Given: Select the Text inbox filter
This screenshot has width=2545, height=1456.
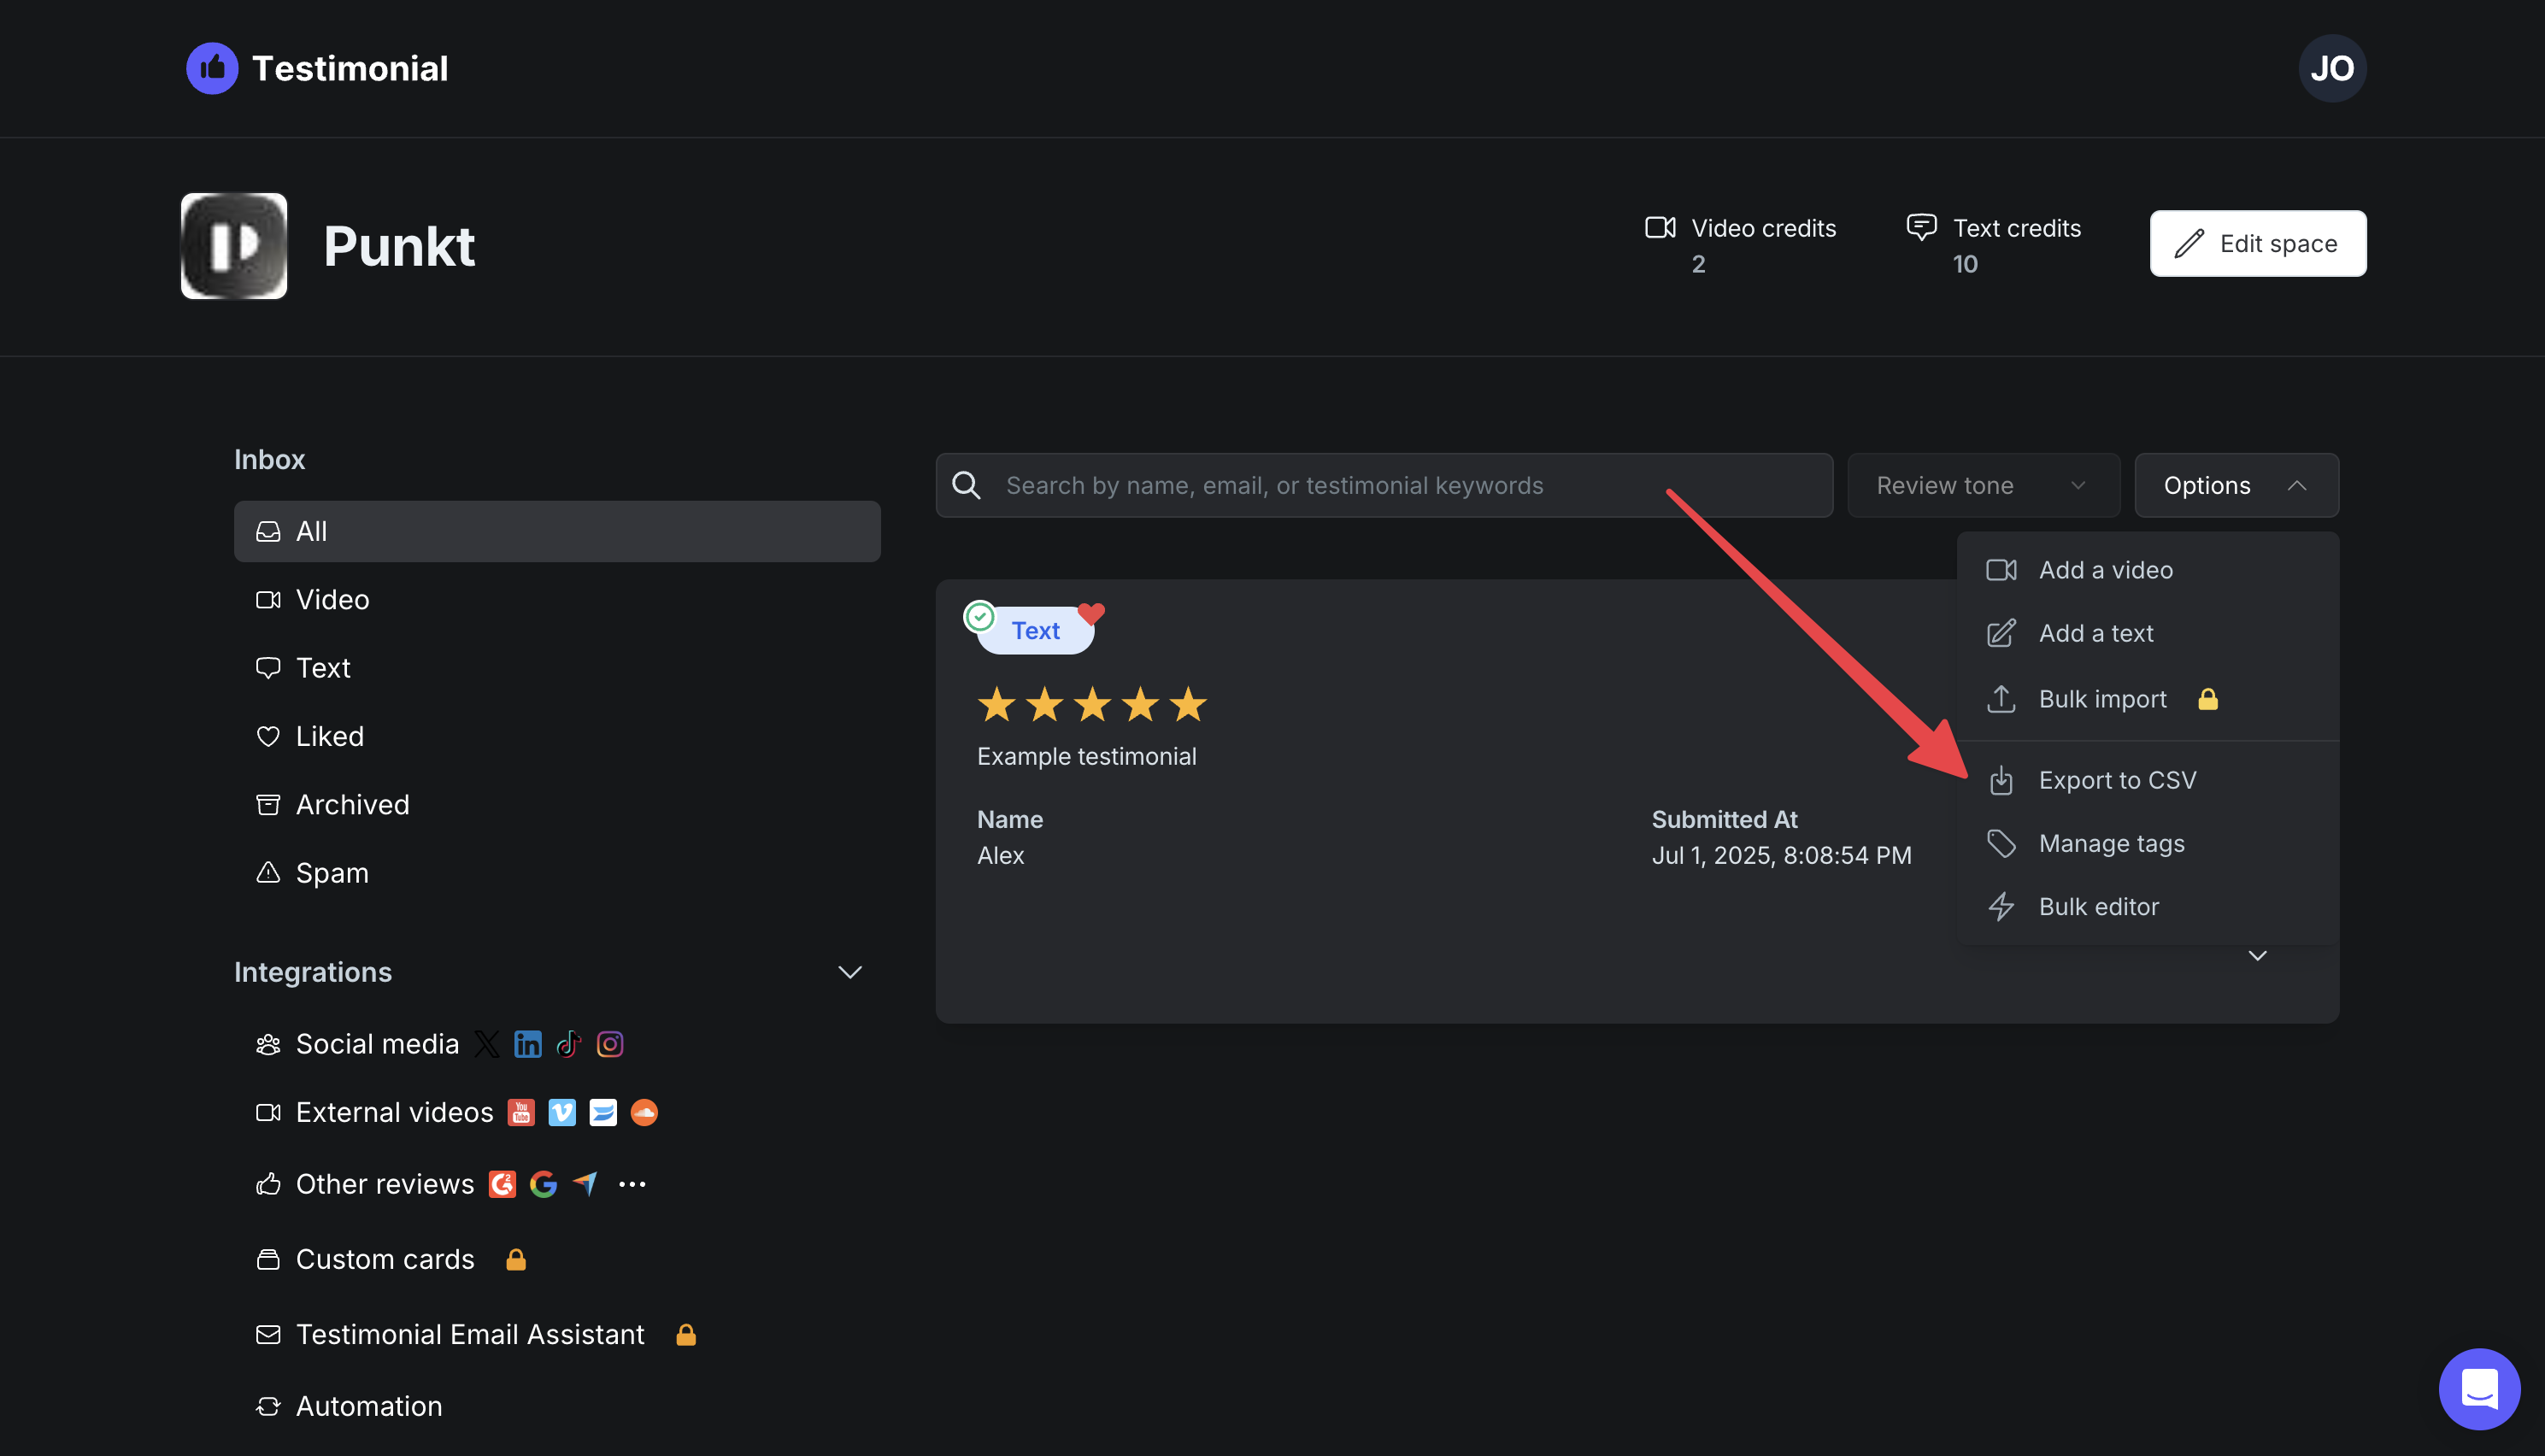Looking at the screenshot, I should (x=557, y=668).
